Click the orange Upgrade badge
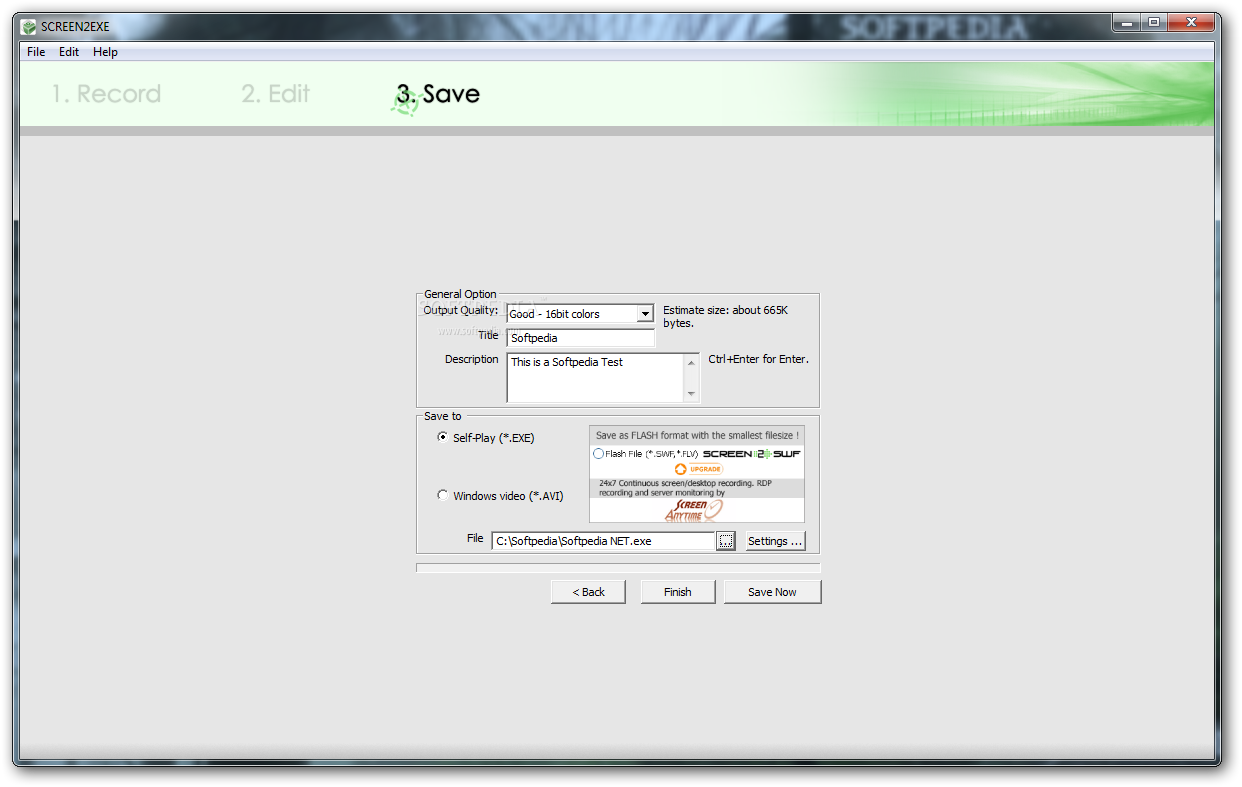The image size is (1242, 787). pyautogui.click(x=698, y=469)
